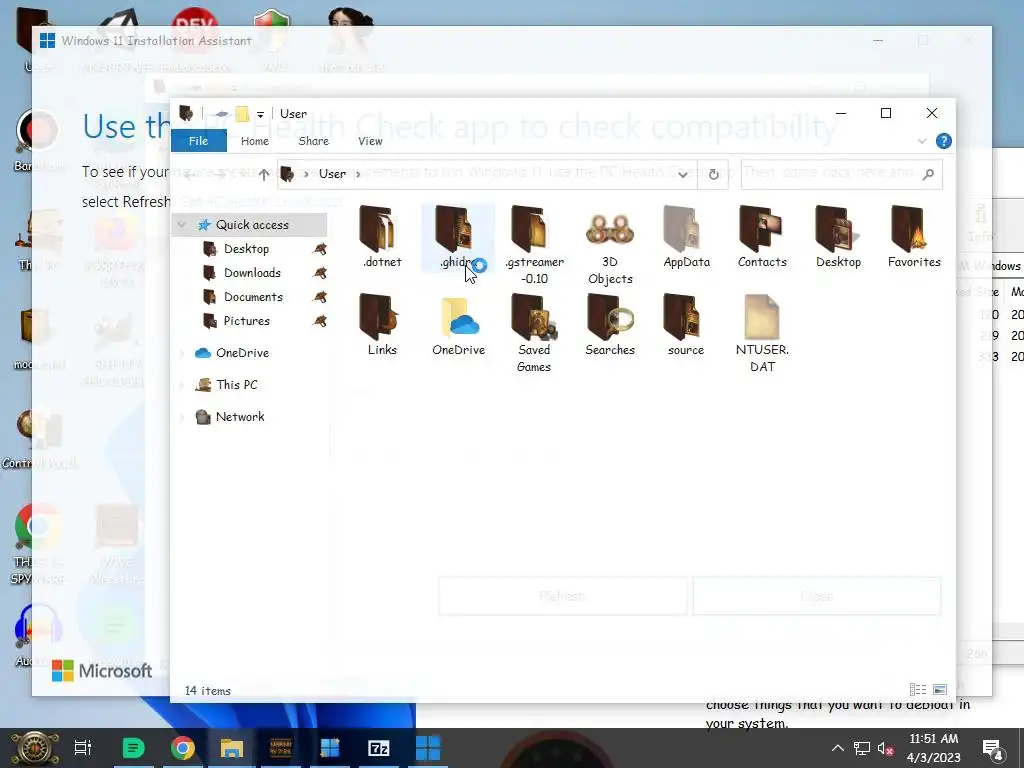Open the OneDrive folder in file pane
The width and height of the screenshot is (1024, 768).
click(x=458, y=325)
